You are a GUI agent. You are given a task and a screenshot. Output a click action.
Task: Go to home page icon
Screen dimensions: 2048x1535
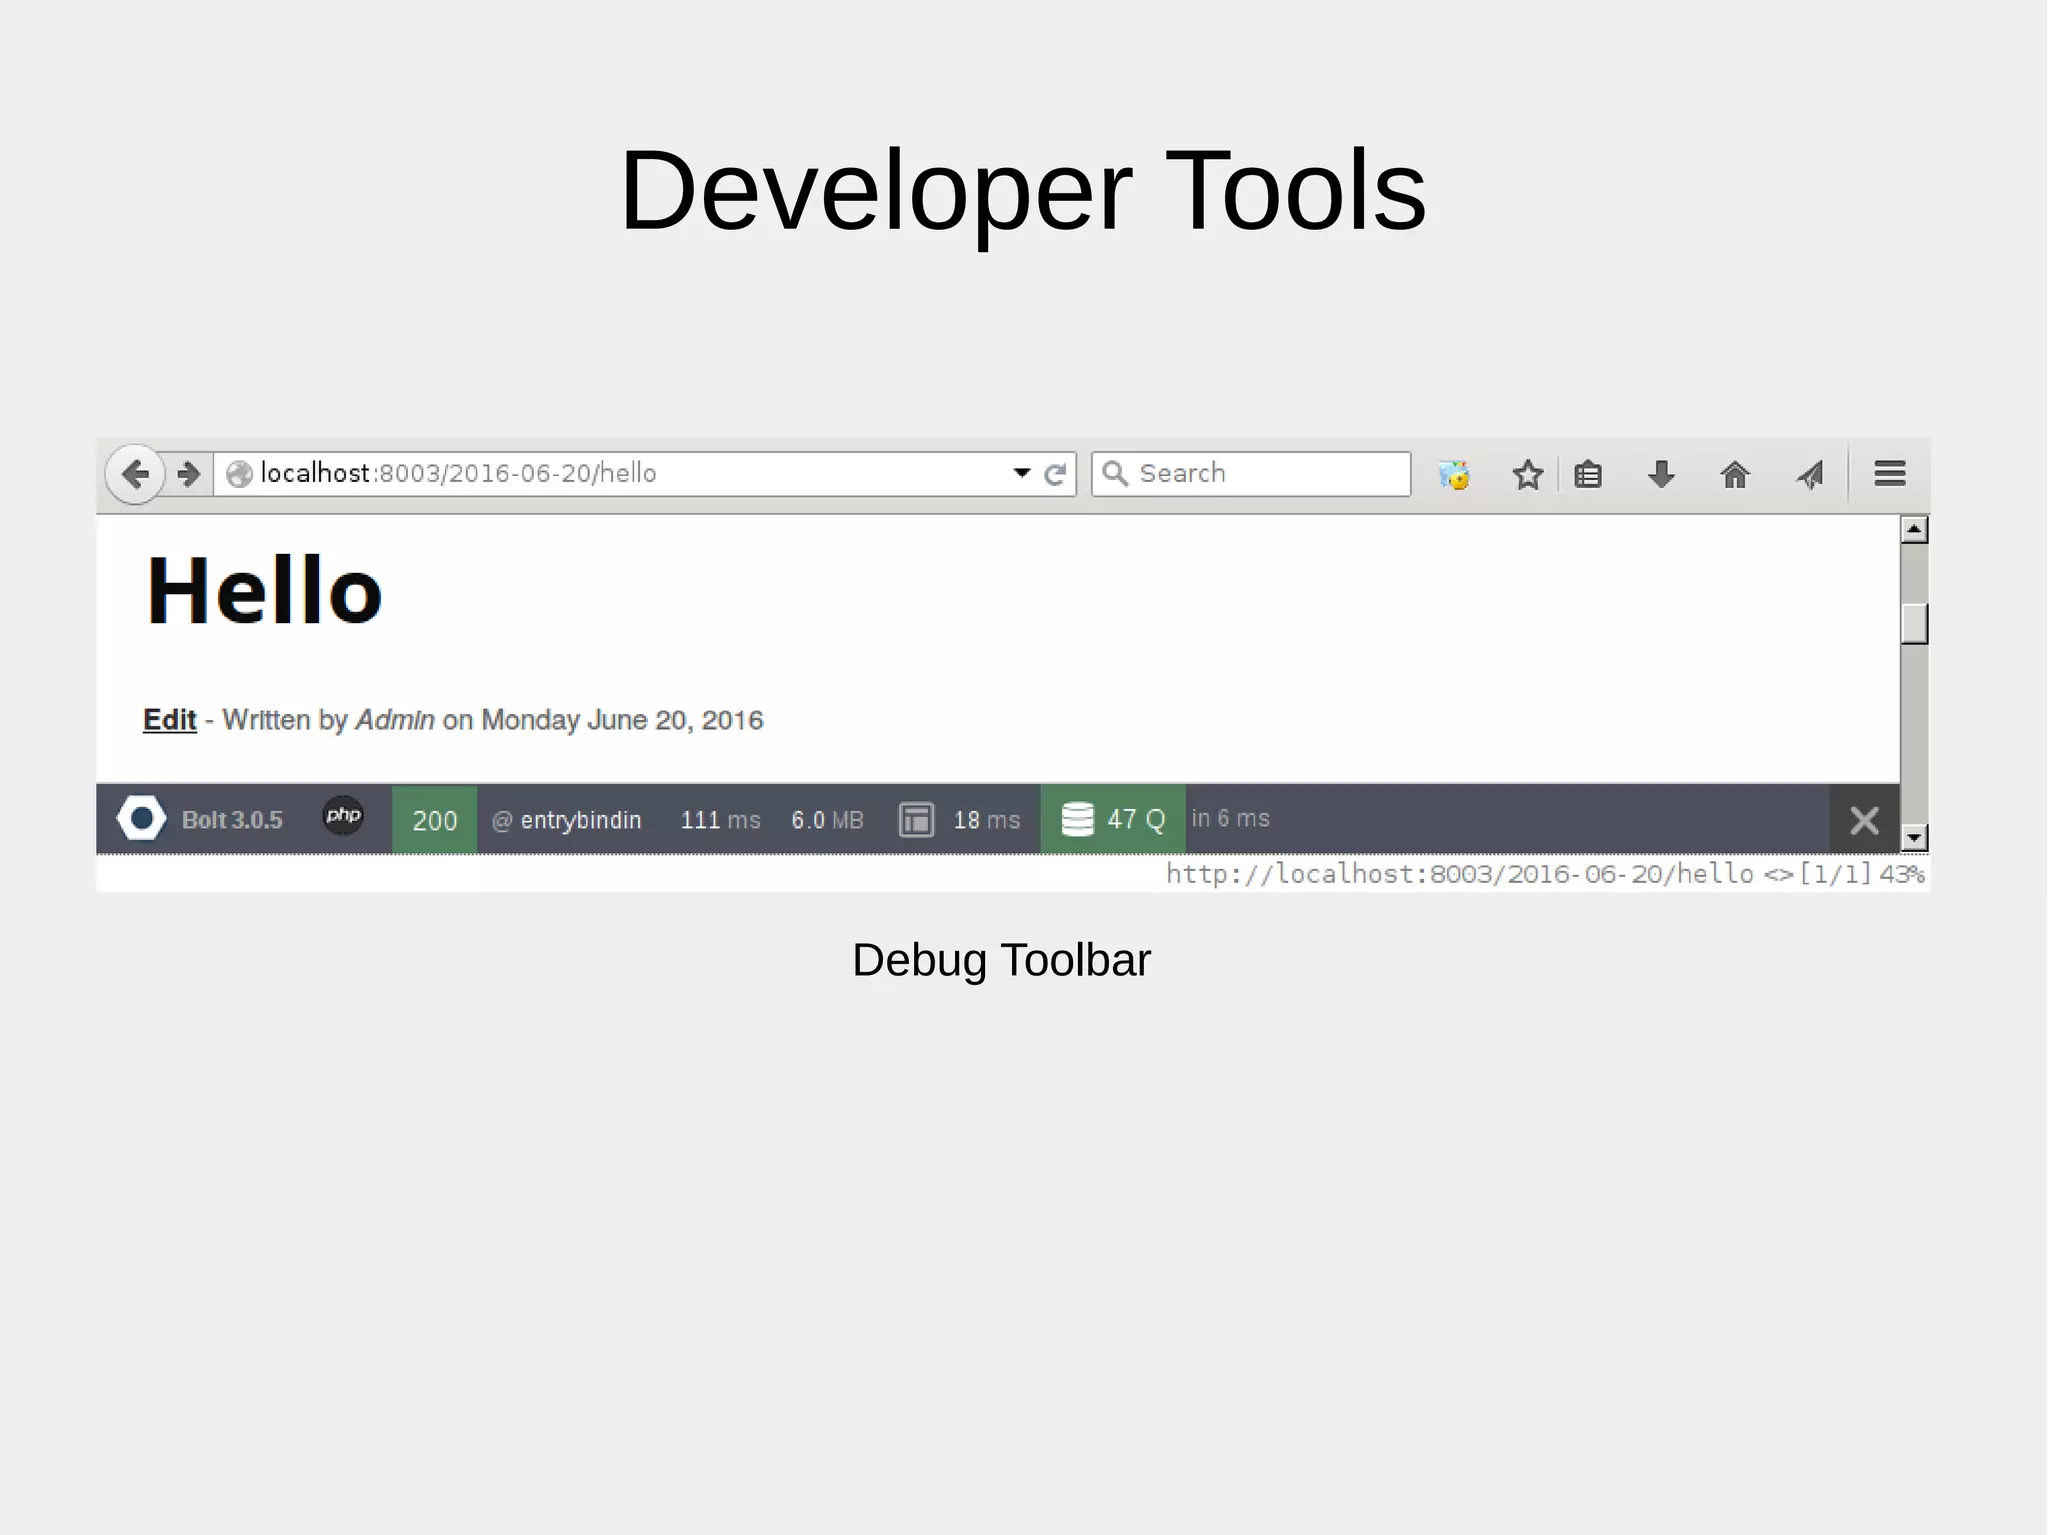coord(1735,474)
